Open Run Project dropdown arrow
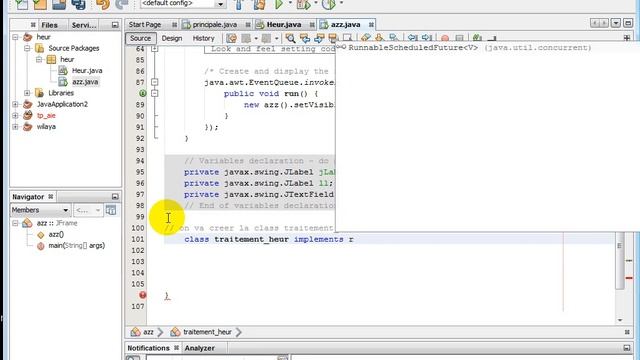Image resolution: width=640 pixels, height=360 pixels. coord(290,3)
